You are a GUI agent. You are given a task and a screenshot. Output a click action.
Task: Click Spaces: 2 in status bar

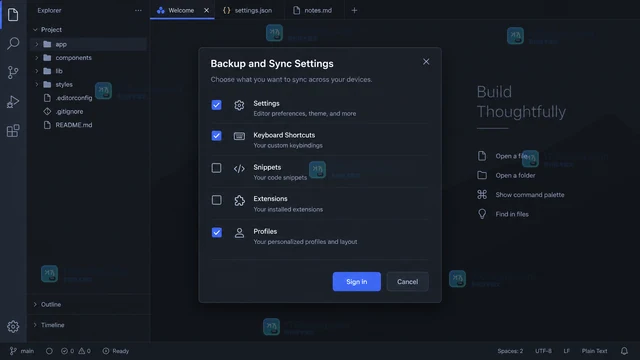click(x=510, y=351)
